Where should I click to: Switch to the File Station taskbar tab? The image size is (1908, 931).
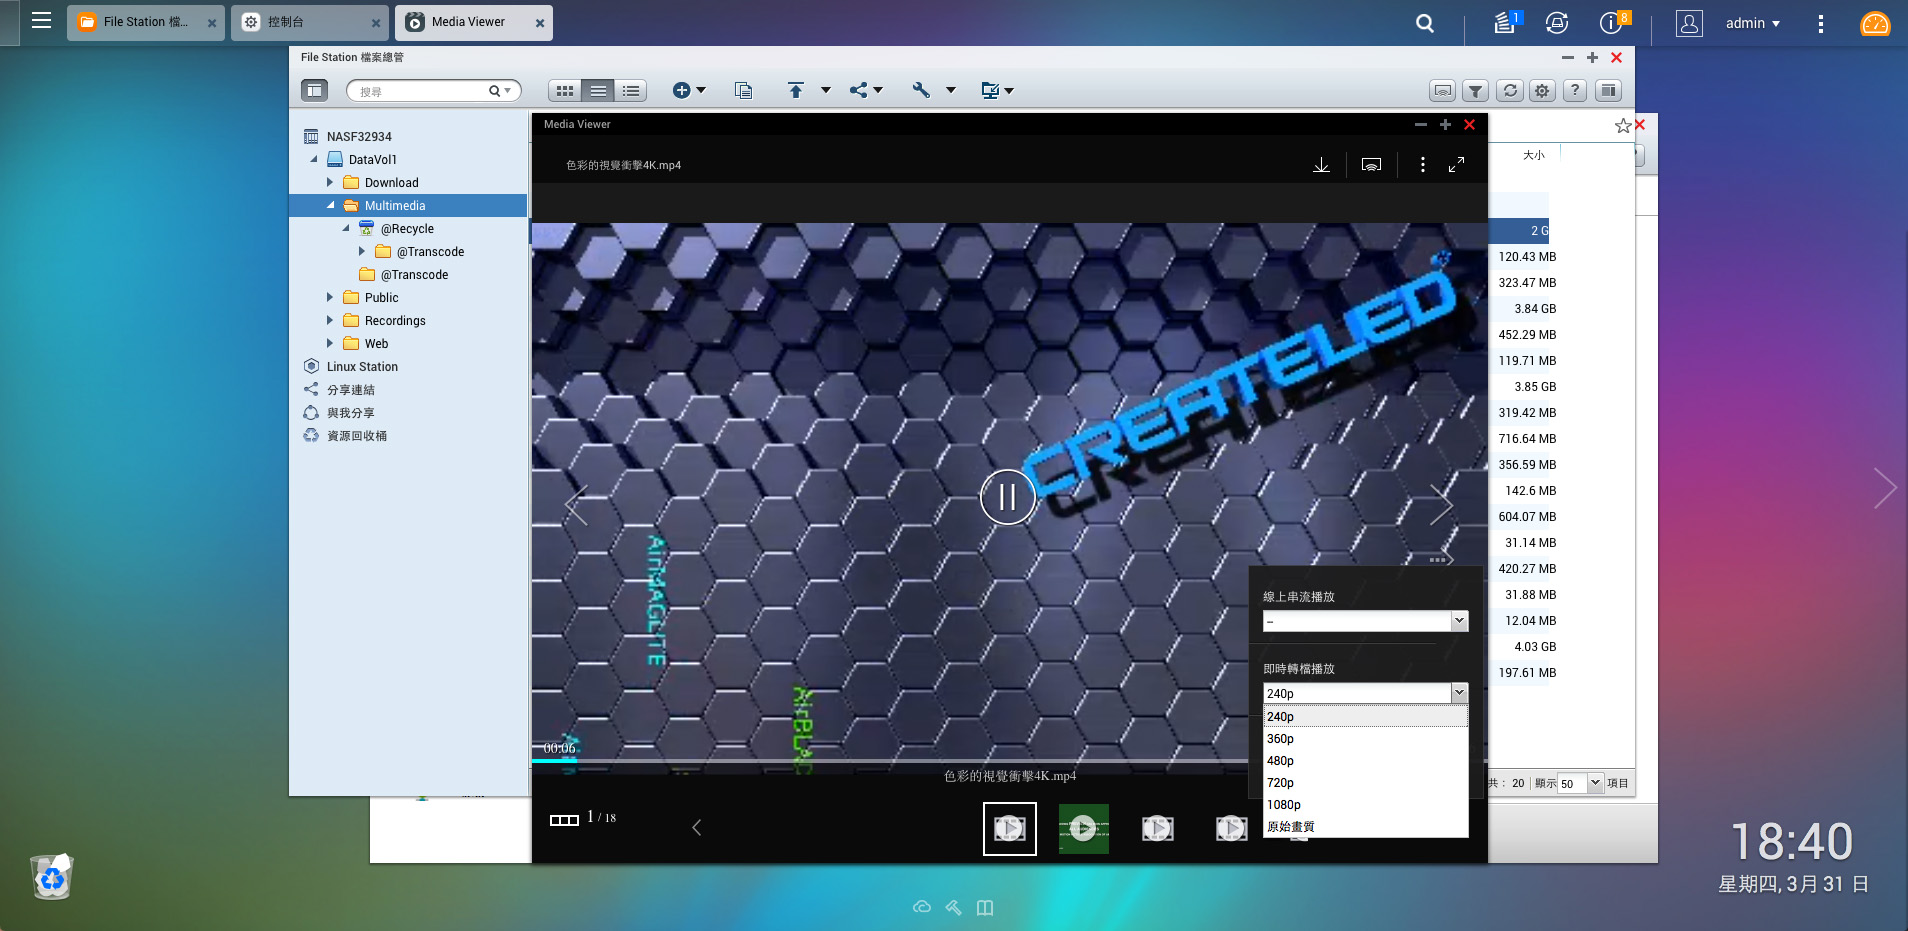pos(147,22)
